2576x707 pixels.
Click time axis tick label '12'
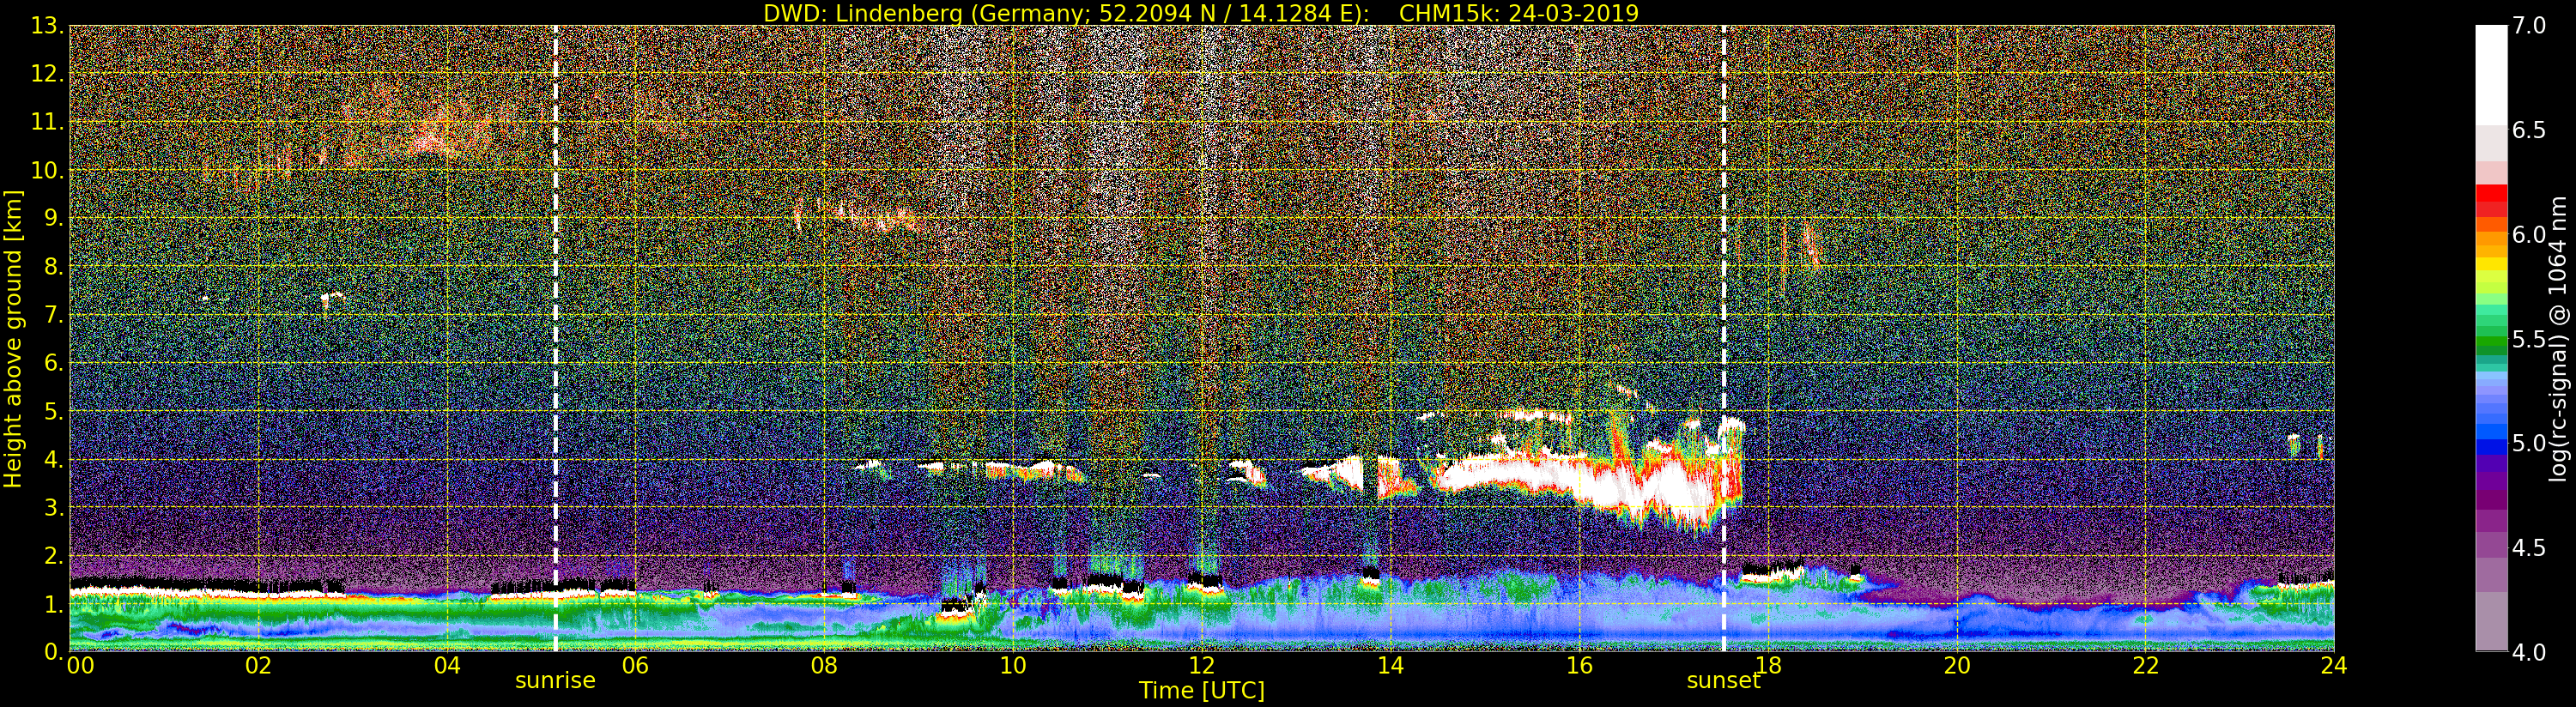pyautogui.click(x=1202, y=666)
